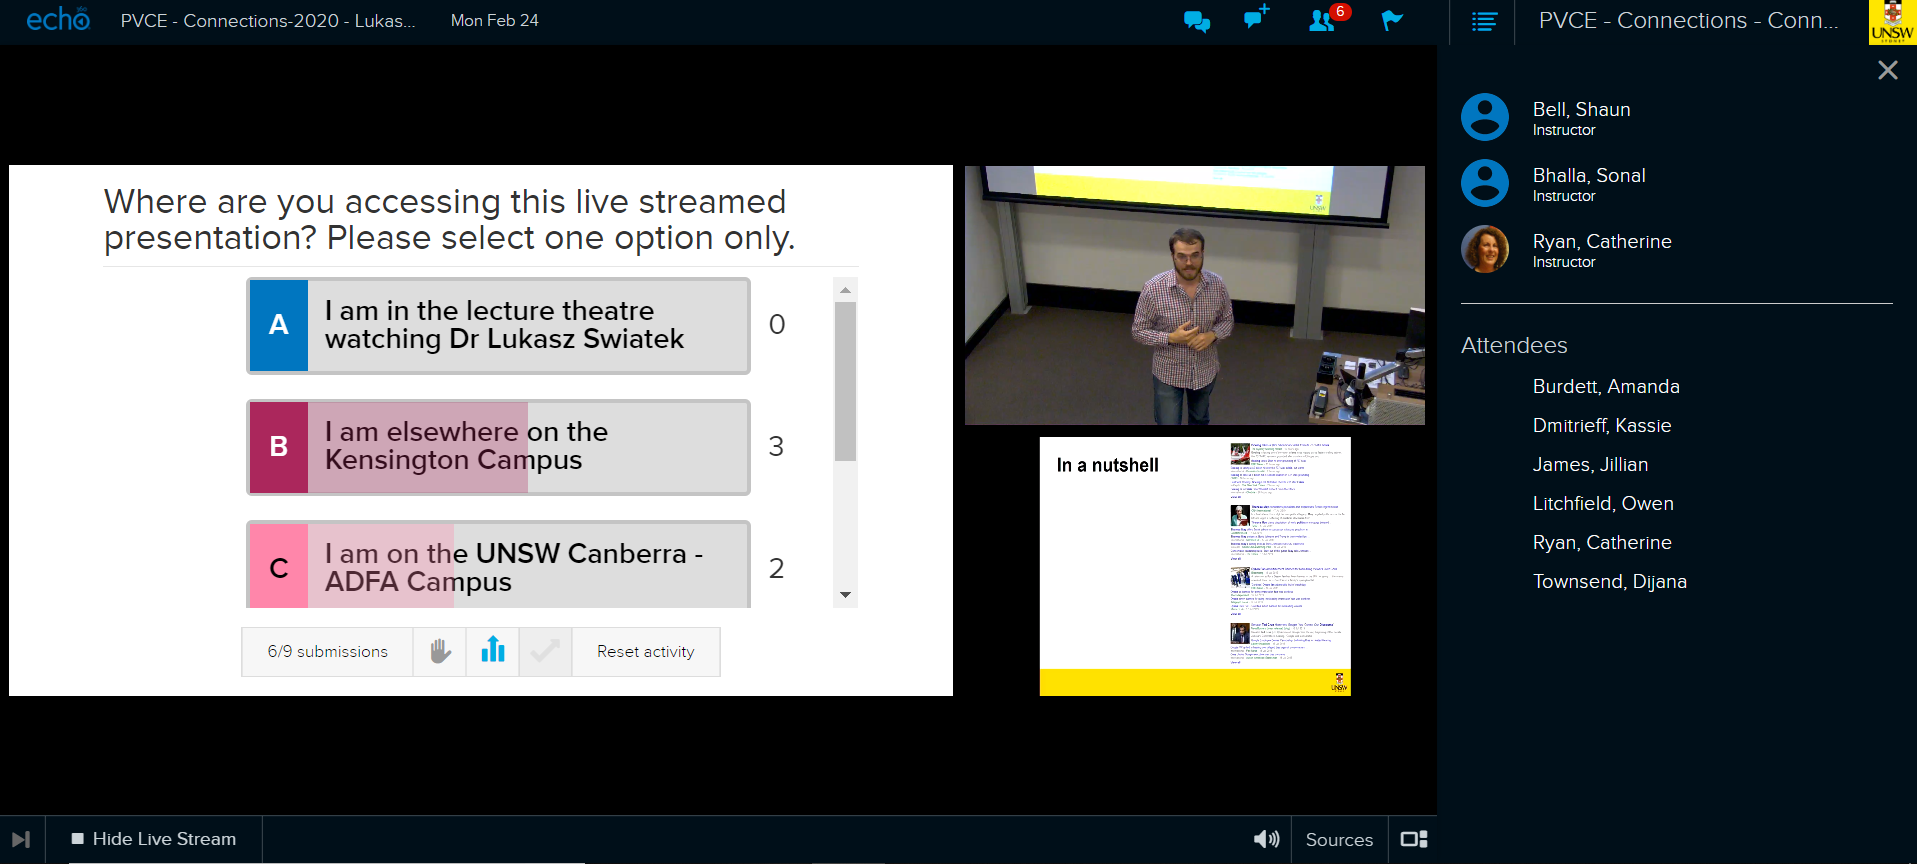Image resolution: width=1917 pixels, height=864 pixels.
Task: Select attendee Burdett, Amanda
Action: coord(1606,387)
